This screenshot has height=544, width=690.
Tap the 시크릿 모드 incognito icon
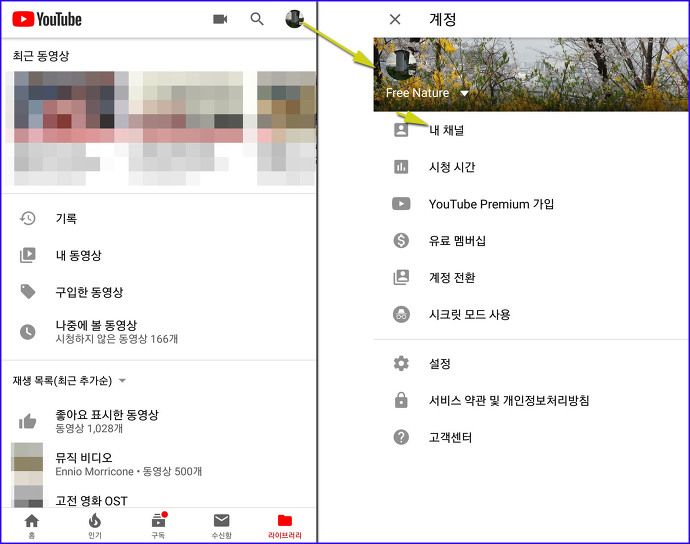click(401, 314)
